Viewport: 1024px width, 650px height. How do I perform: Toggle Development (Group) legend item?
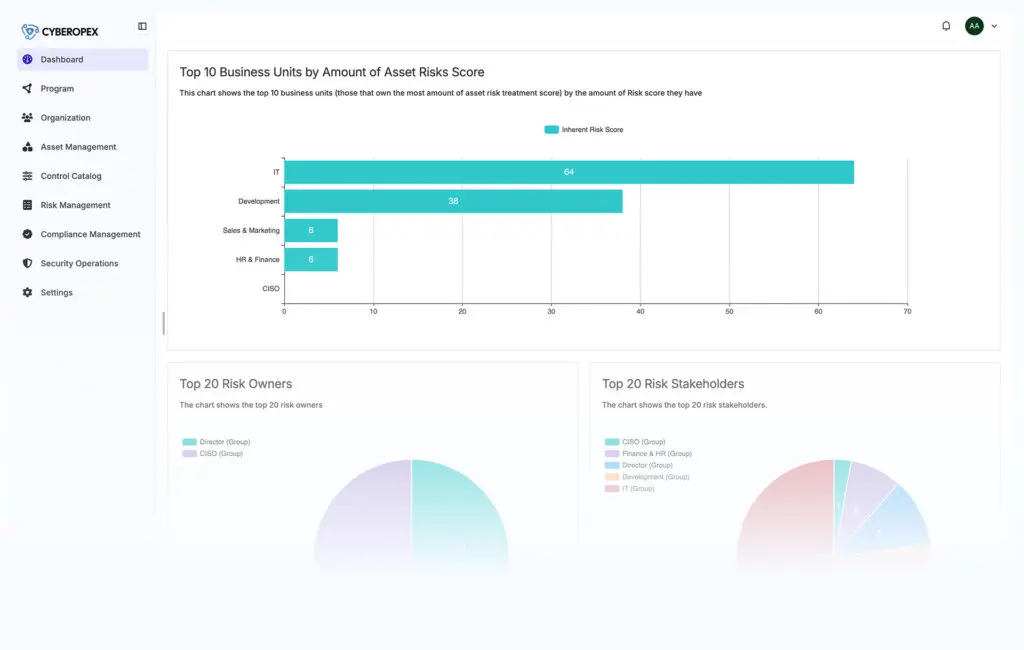coord(647,477)
